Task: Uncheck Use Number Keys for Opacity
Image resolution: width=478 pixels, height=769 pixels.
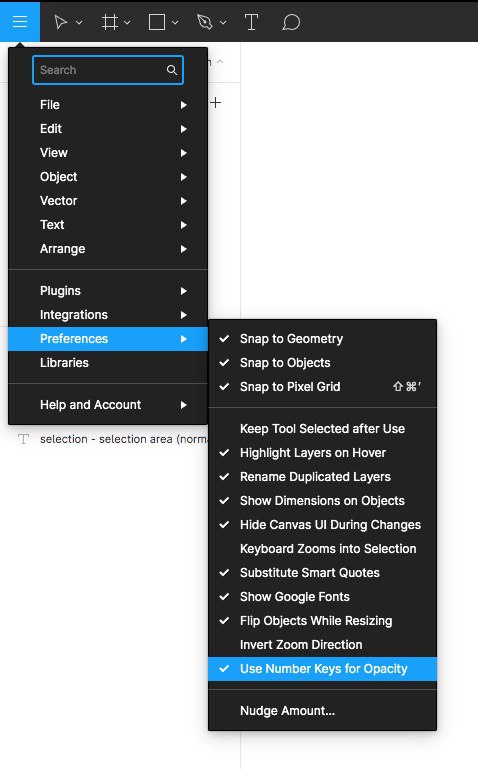Action: coord(323,669)
